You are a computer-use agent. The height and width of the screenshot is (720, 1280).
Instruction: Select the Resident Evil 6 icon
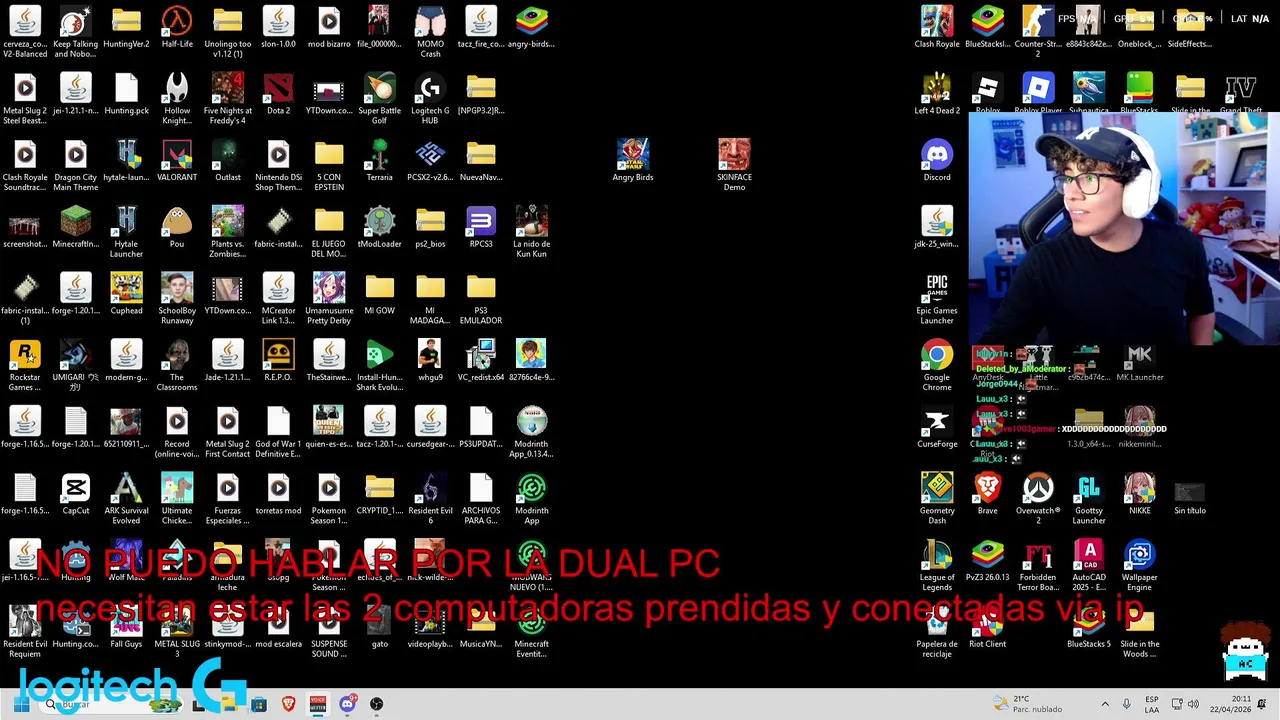click(430, 500)
